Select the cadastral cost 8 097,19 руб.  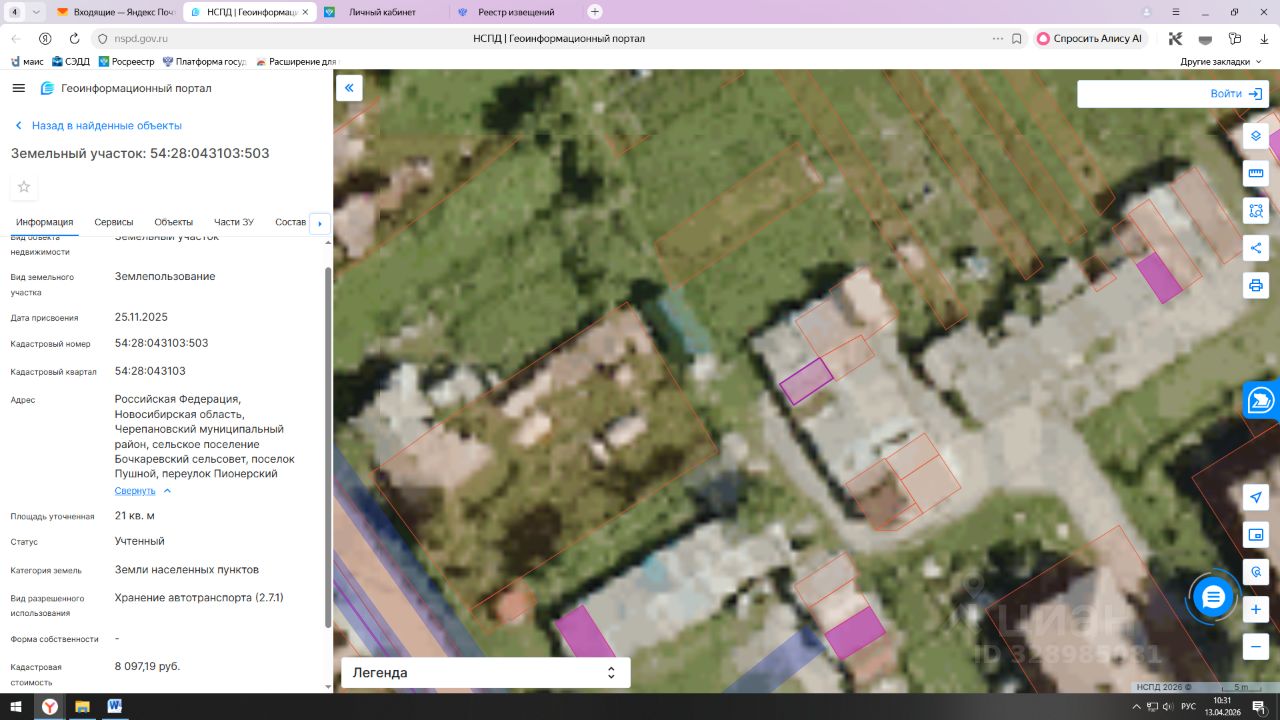(147, 666)
